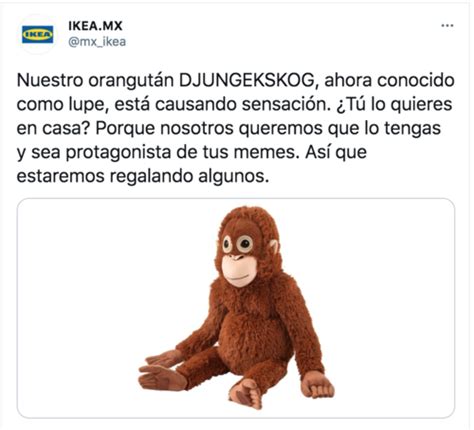Click the orangutan's big round eyes
The width and height of the screenshot is (474, 430).
tap(238, 244)
